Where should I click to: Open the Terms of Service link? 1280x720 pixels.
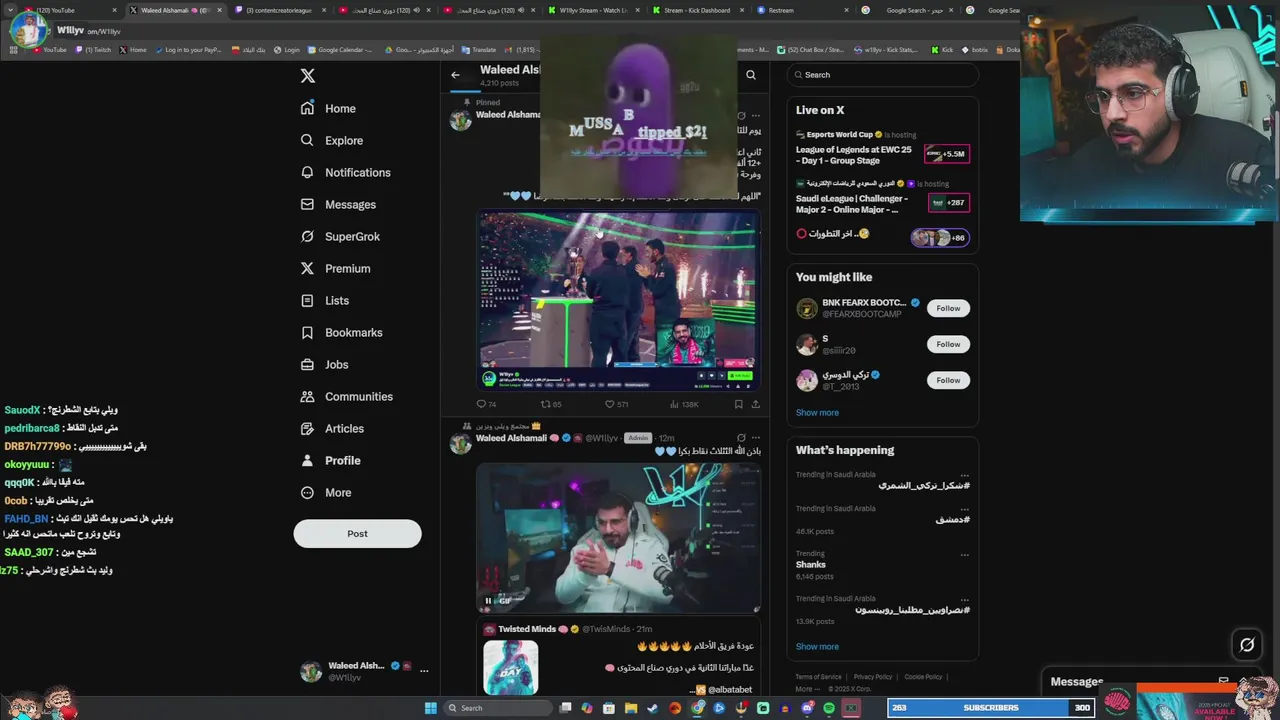[x=818, y=677]
